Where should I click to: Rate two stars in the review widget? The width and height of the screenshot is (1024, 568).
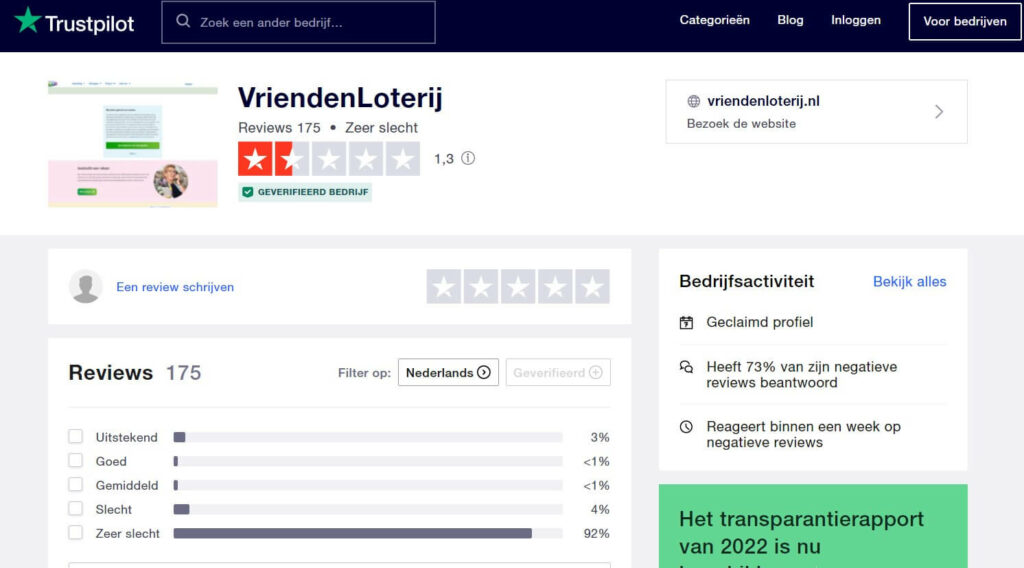point(481,287)
